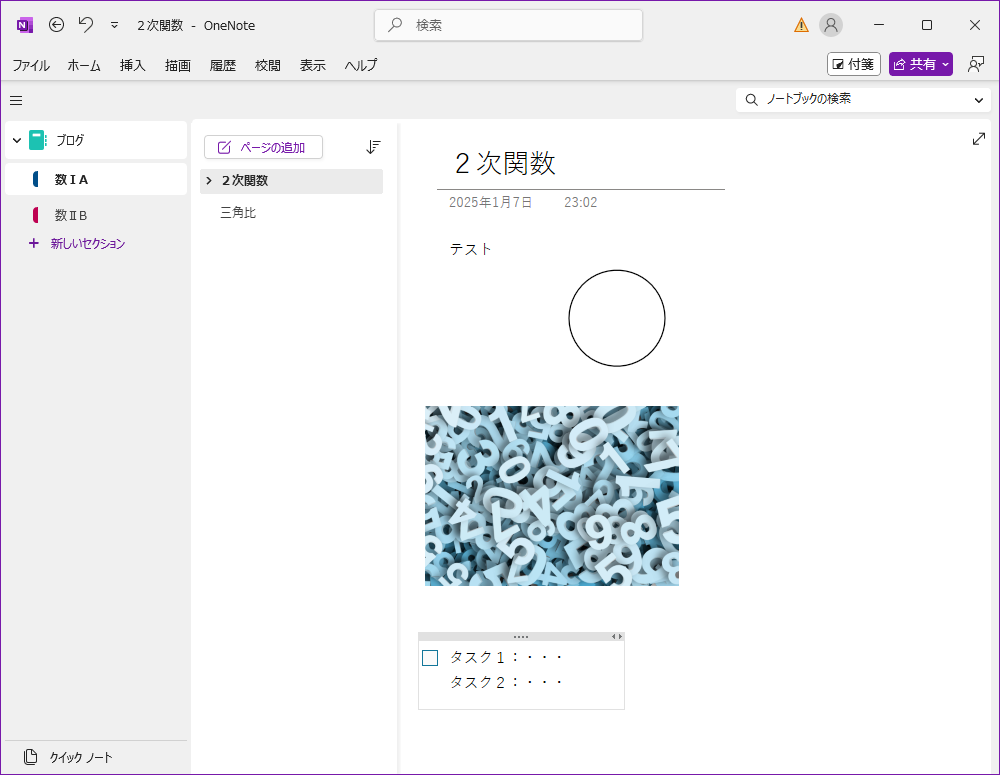1000x775 pixels.
Task: Open the ノートブックの検索 scope dropdown arrow
Action: (978, 100)
